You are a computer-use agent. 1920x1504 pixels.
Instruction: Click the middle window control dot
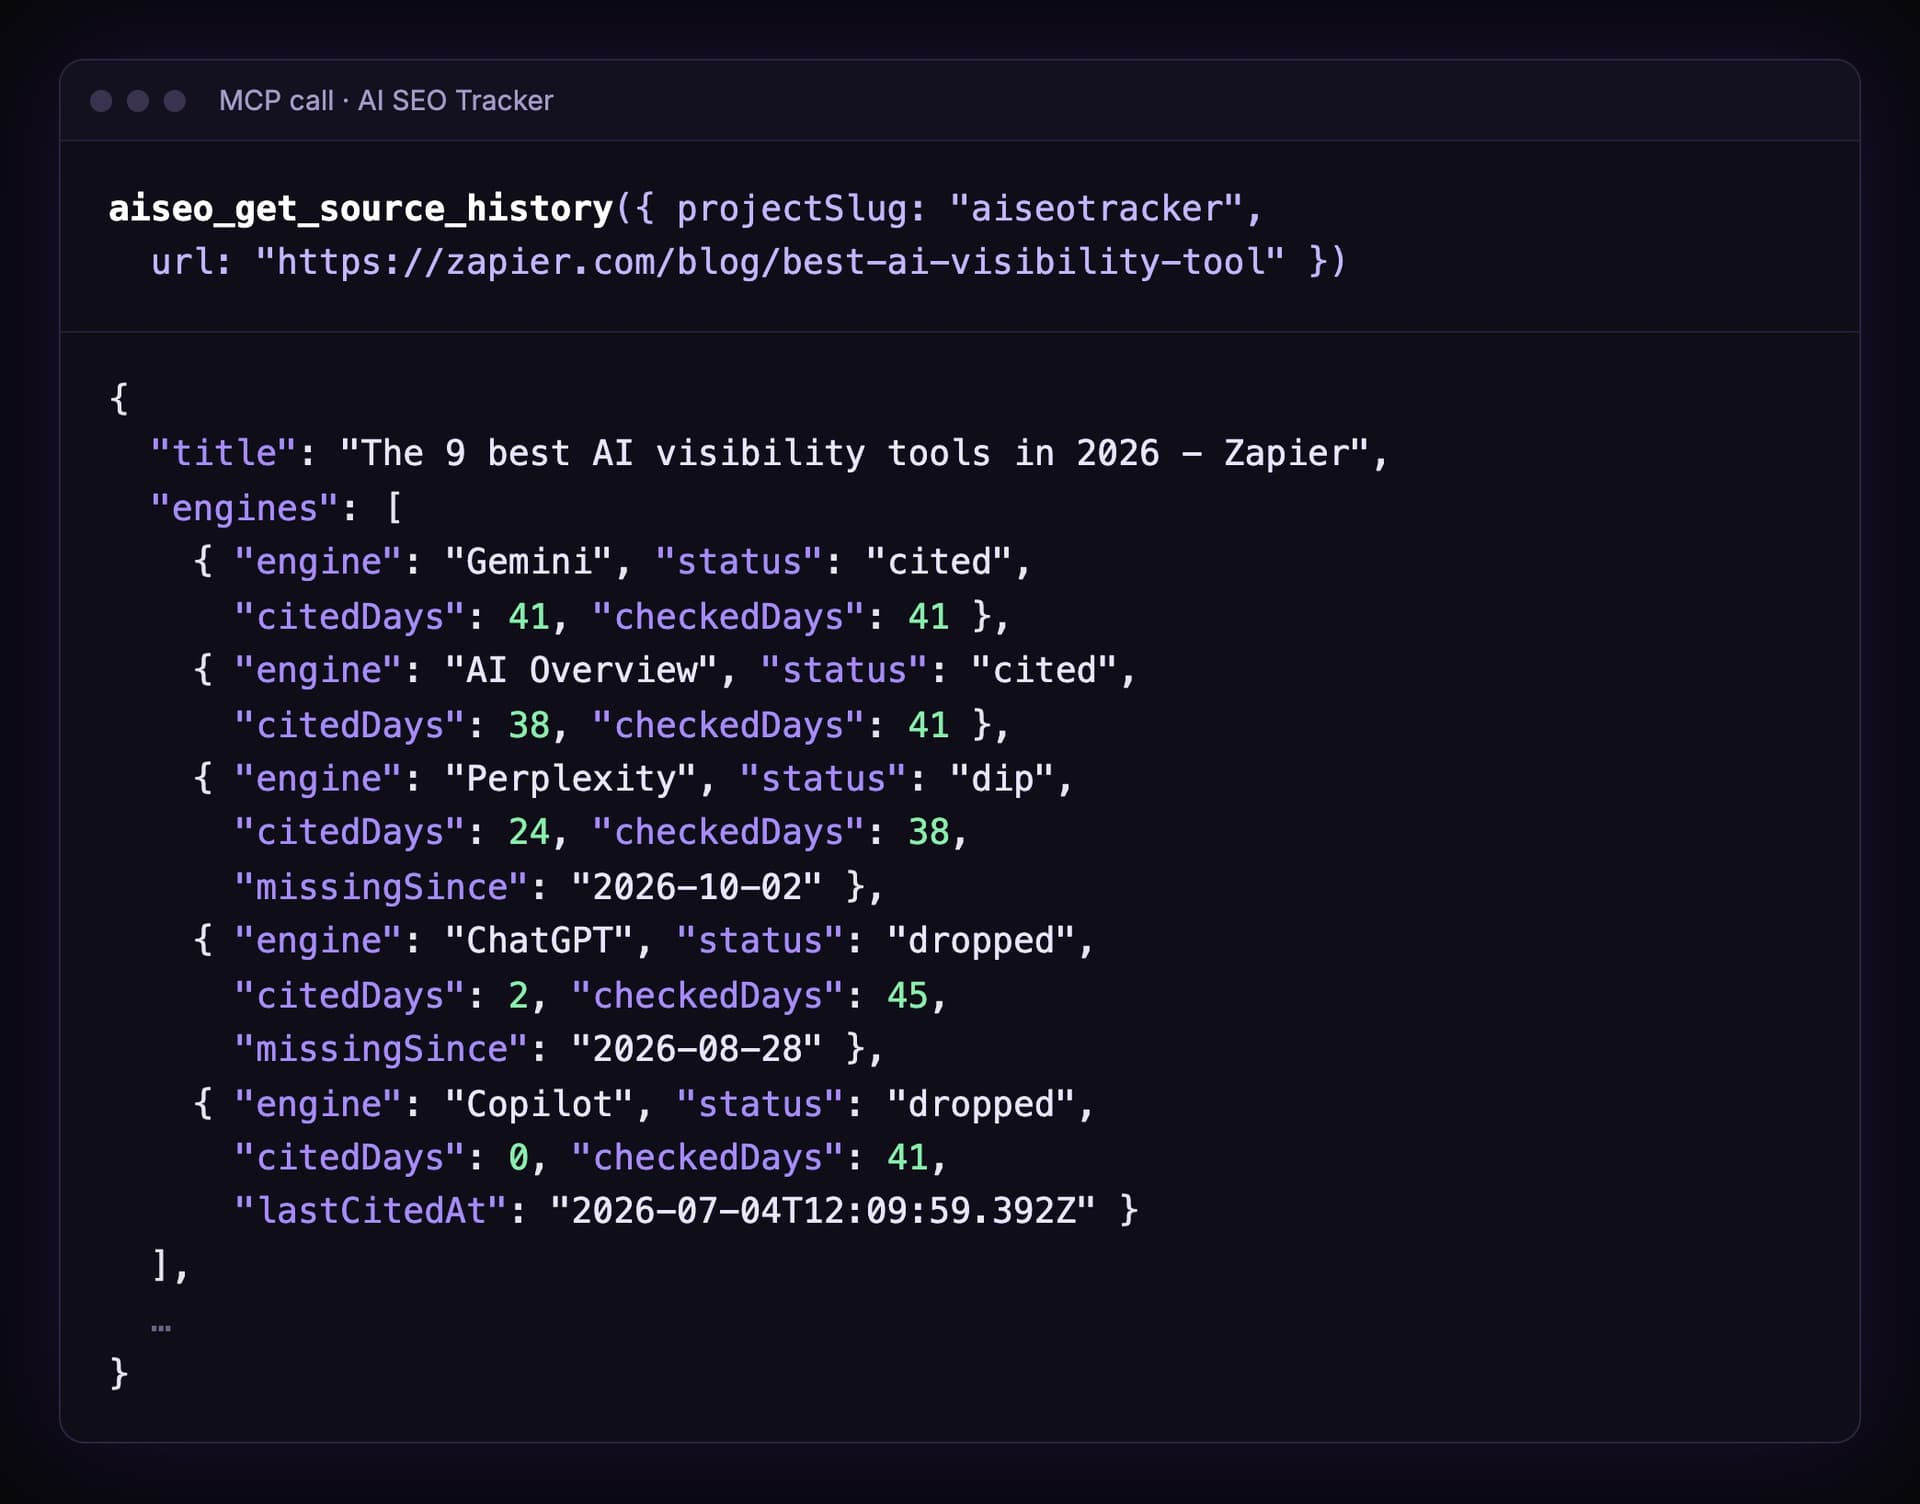(x=138, y=101)
